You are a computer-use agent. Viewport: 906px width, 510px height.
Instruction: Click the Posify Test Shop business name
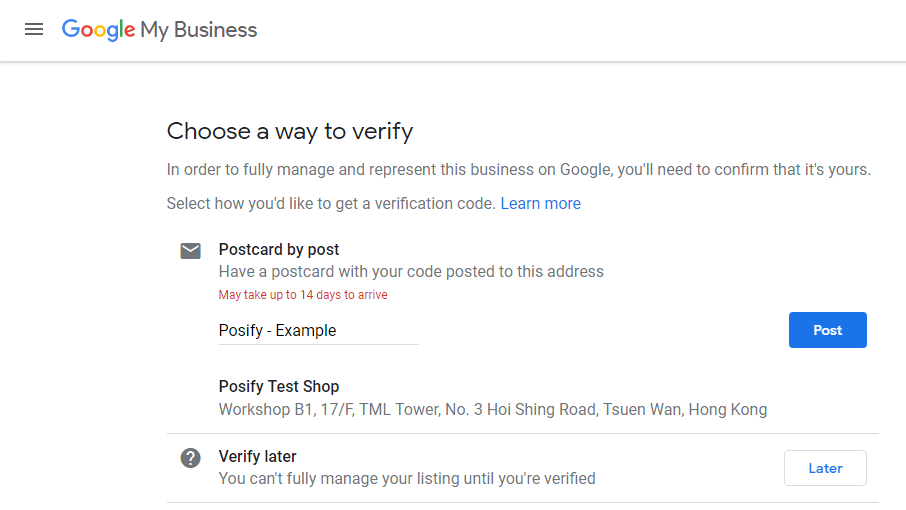pyautogui.click(x=279, y=386)
